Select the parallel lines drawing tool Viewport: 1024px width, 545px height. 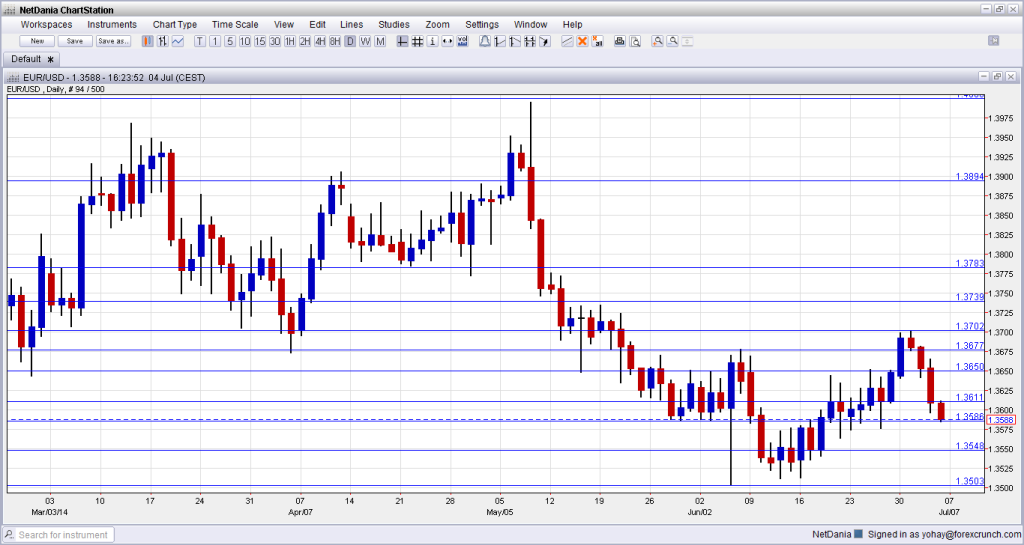[567, 41]
